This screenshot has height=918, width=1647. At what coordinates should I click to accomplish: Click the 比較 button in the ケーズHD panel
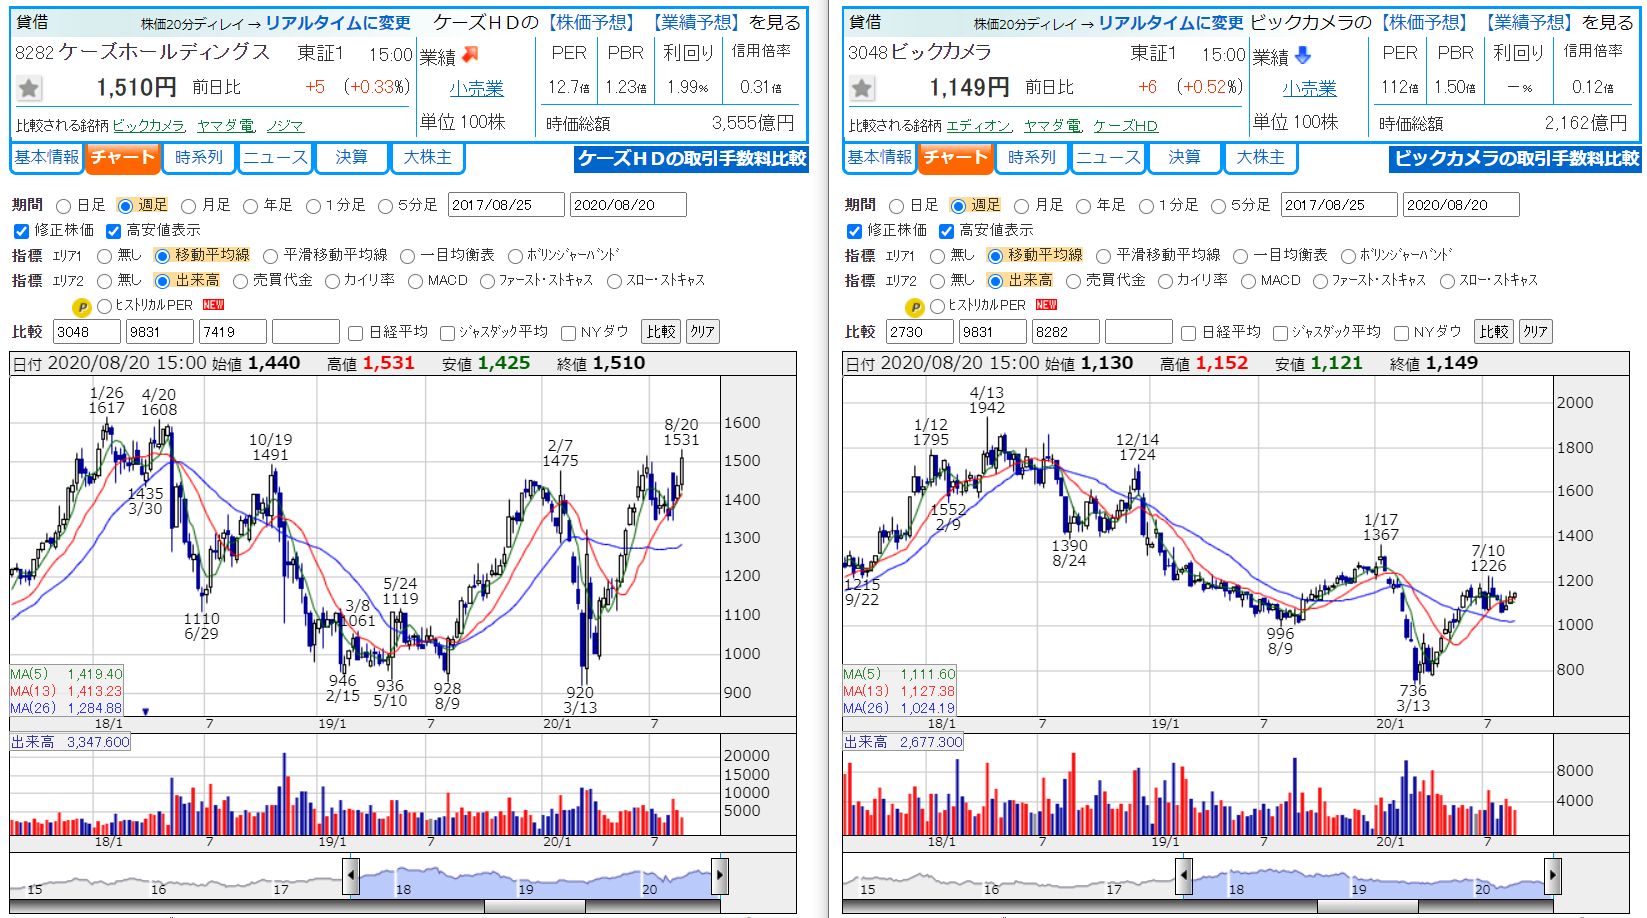click(x=661, y=332)
